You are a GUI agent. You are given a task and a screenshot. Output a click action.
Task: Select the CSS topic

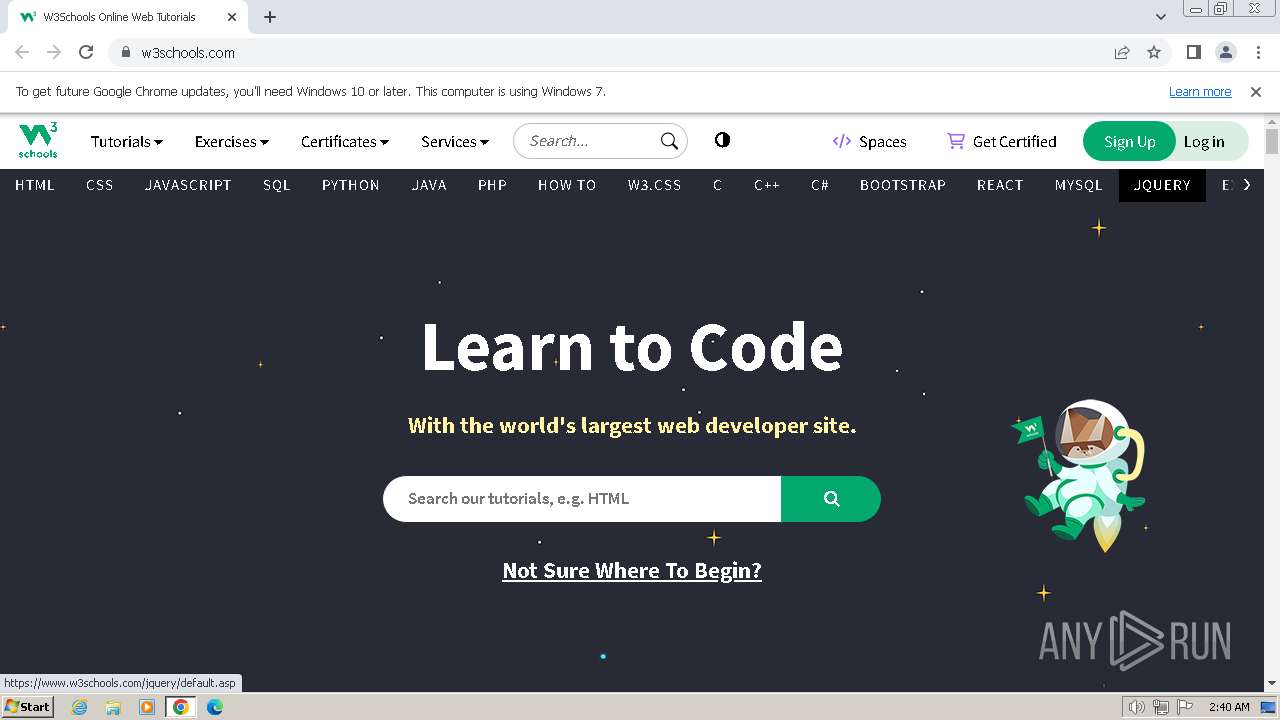point(100,185)
